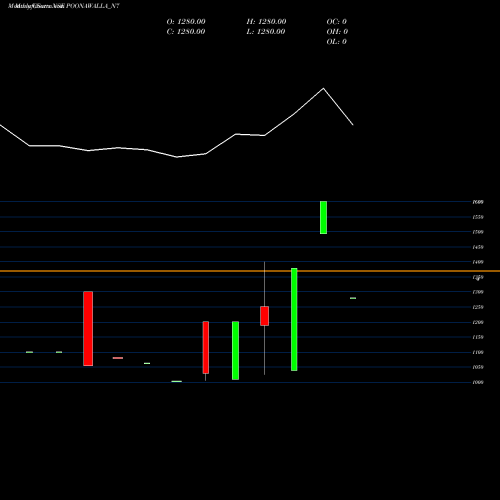Select the open price O: 1280.00
Image resolution: width=500 pixels, height=500 pixels.
coord(186,22)
